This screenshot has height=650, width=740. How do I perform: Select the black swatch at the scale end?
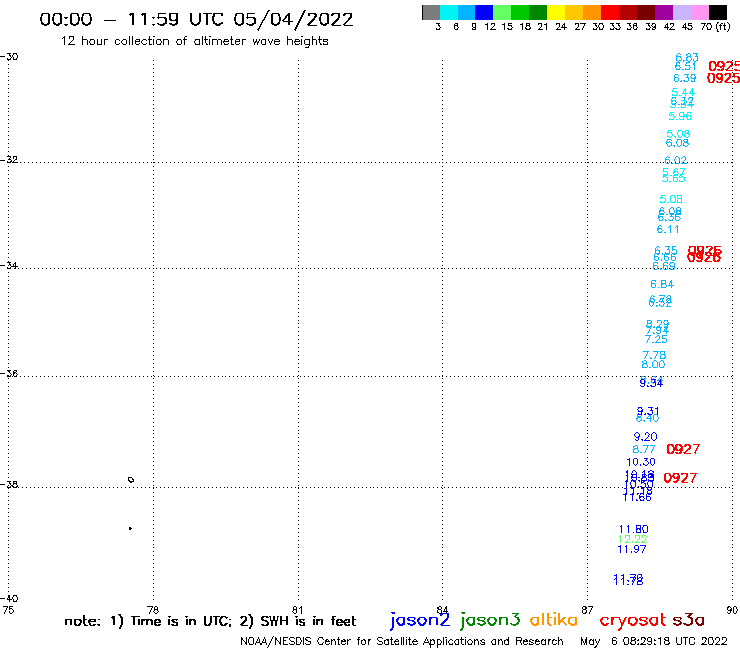[x=717, y=12]
